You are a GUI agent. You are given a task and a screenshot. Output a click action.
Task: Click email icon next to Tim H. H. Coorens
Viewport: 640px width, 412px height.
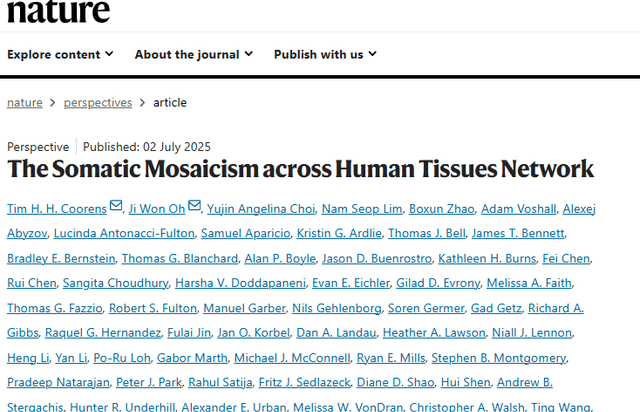[116, 207]
